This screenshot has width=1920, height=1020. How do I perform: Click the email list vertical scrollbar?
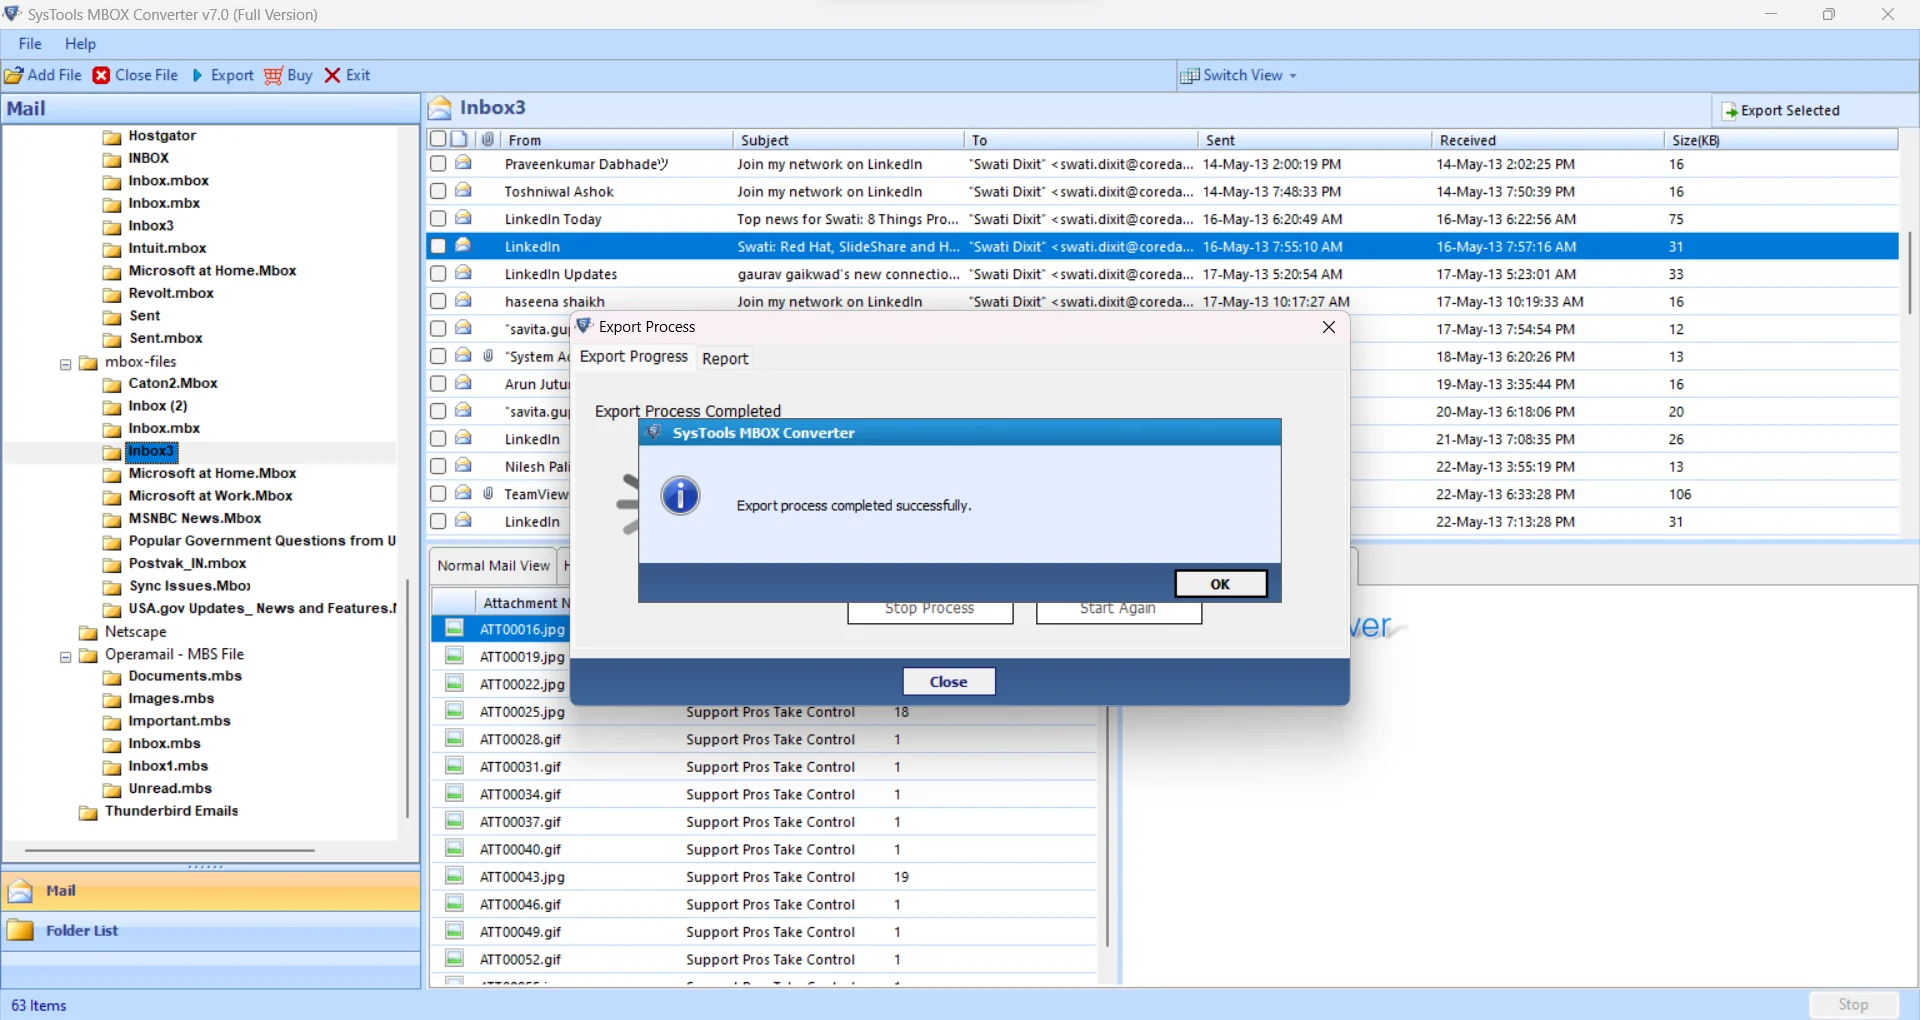point(1910,272)
